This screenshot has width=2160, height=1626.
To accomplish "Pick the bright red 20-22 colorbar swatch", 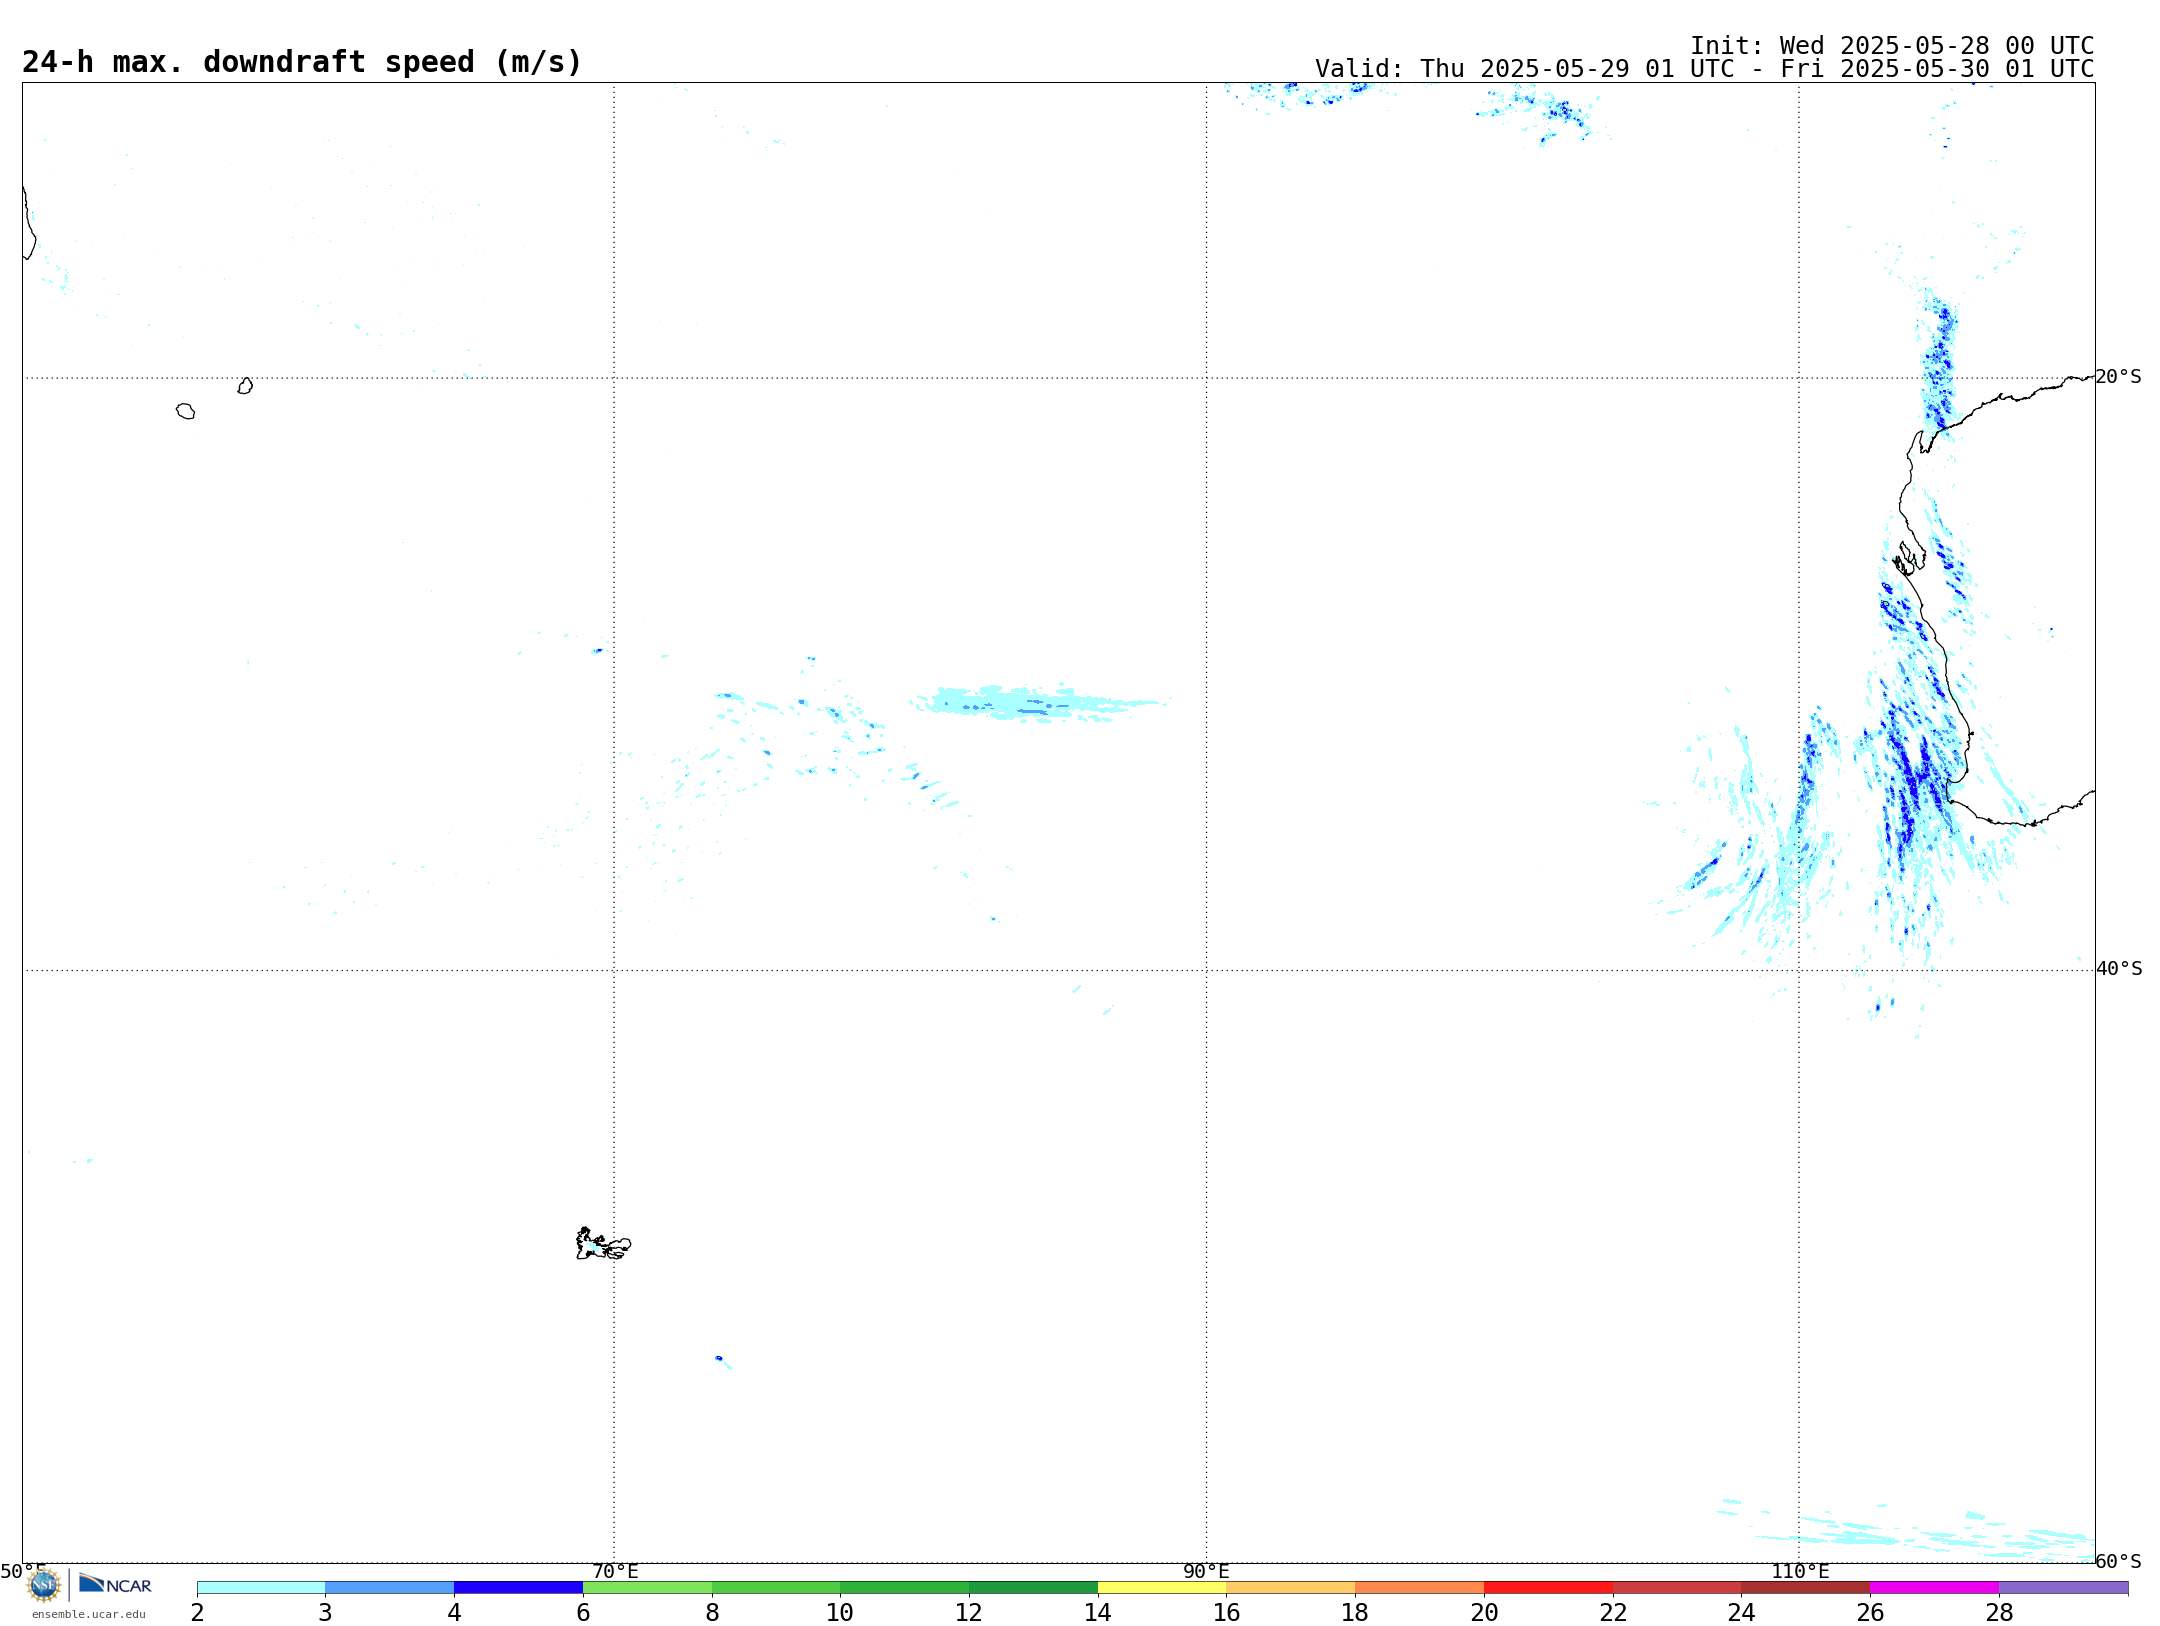I will click(1548, 1588).
